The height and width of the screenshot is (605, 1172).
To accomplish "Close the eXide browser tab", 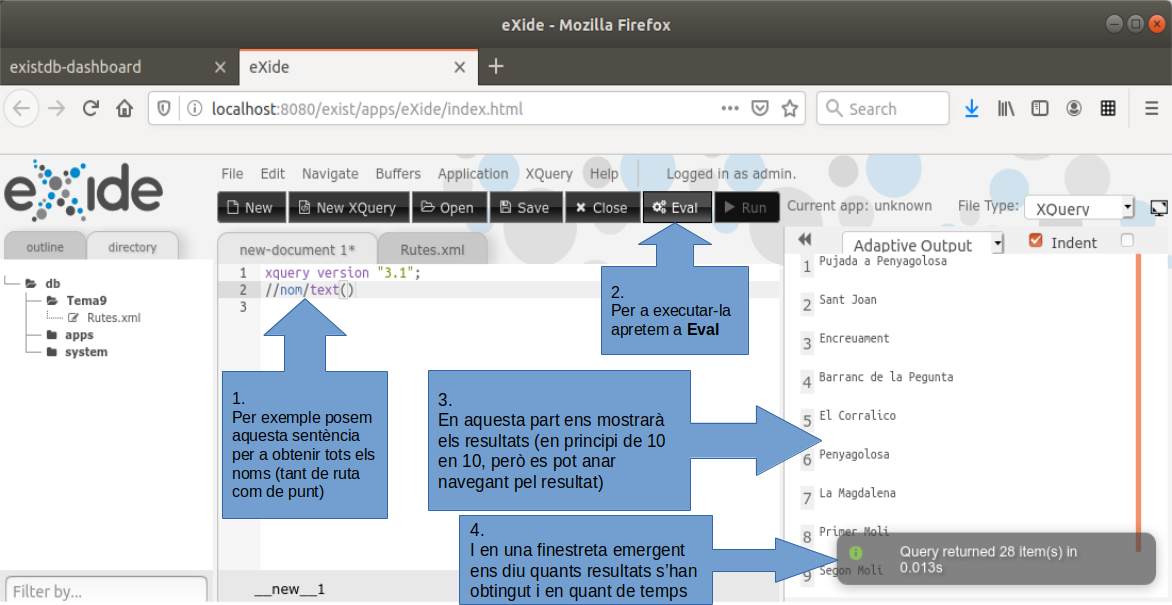I will pos(460,67).
